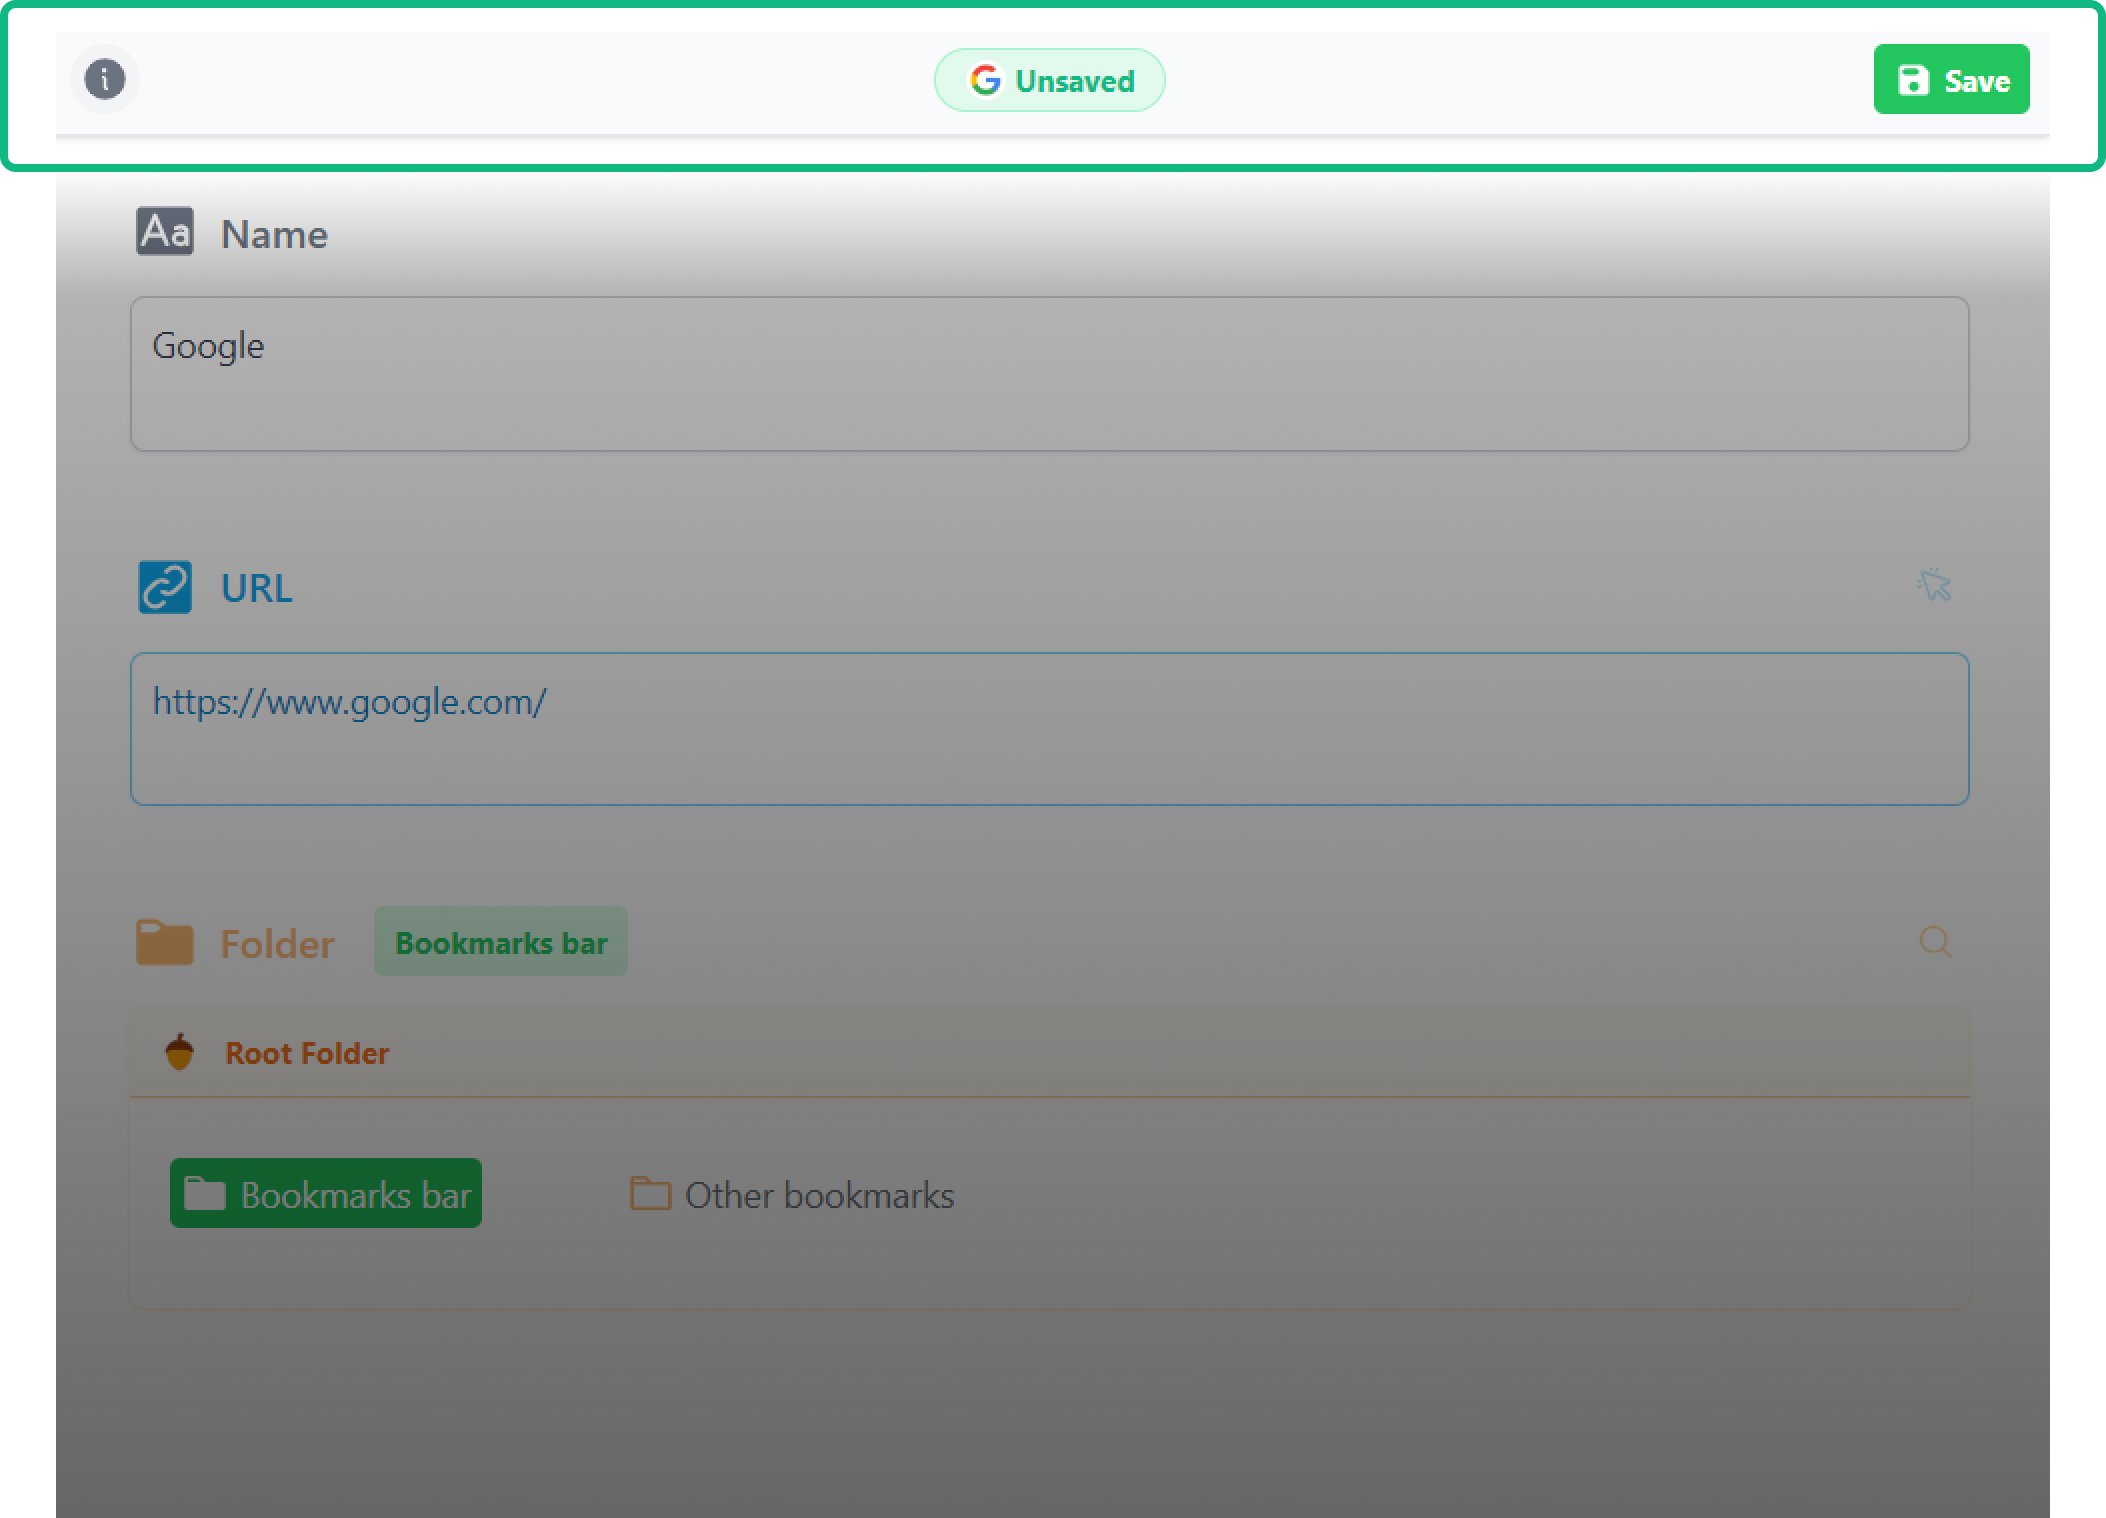Click the Bookmarks bar tag next to Folder
This screenshot has width=2106, height=1518.
click(x=501, y=942)
